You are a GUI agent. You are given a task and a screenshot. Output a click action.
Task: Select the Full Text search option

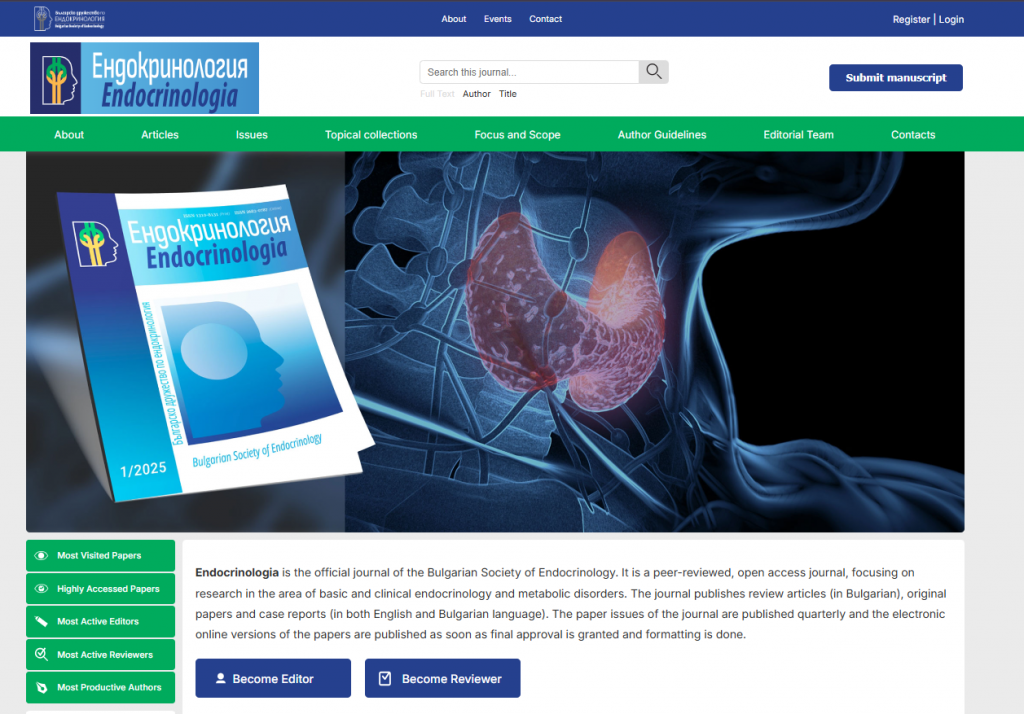(x=437, y=94)
